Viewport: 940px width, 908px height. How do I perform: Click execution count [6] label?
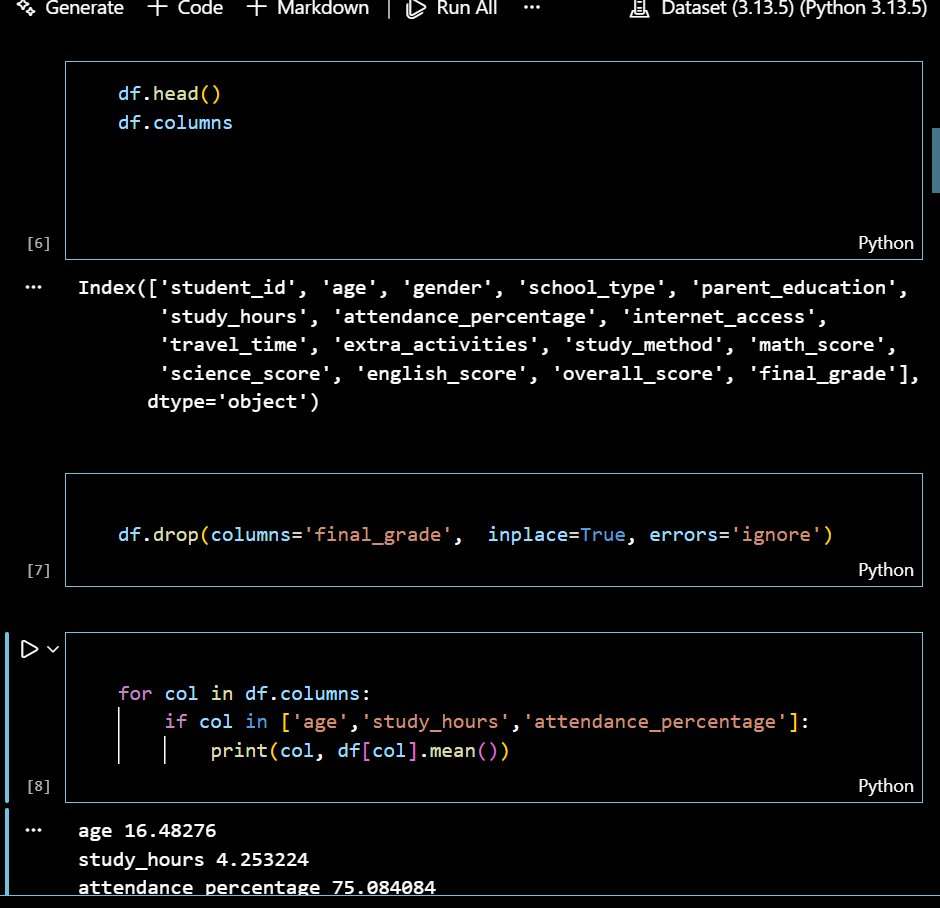coord(38,243)
